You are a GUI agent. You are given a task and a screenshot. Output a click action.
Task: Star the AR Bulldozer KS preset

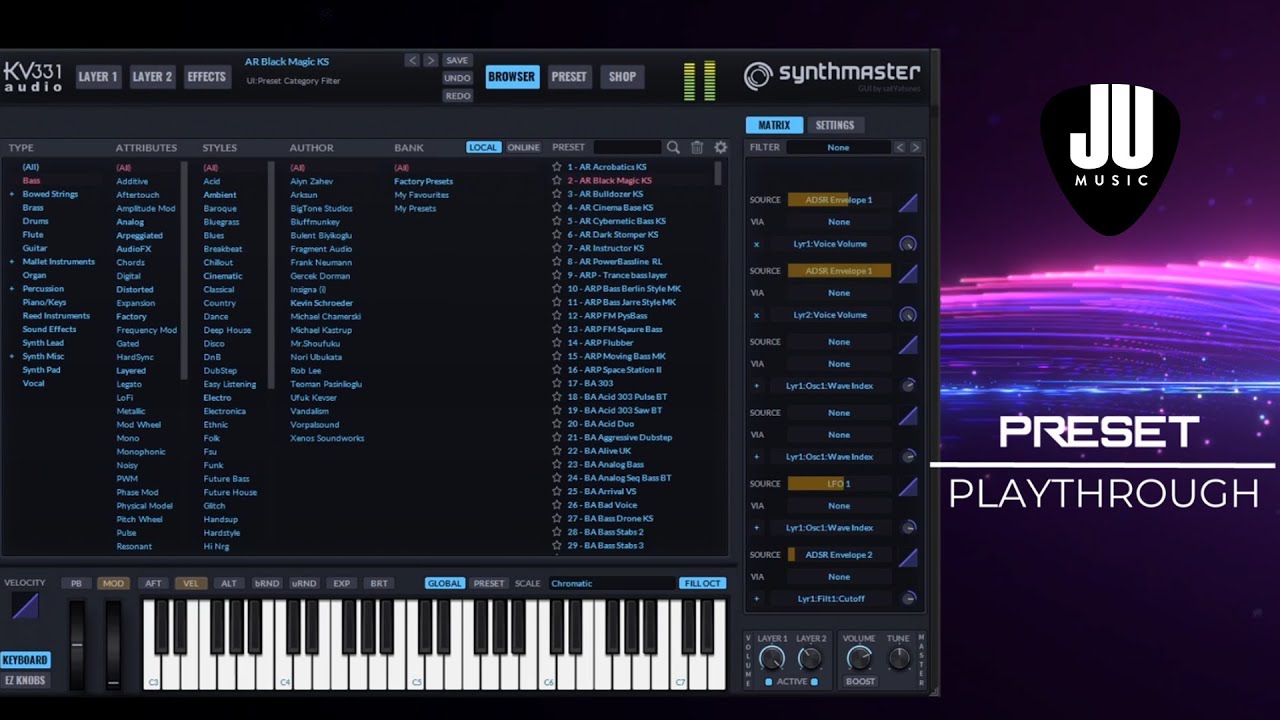(558, 194)
